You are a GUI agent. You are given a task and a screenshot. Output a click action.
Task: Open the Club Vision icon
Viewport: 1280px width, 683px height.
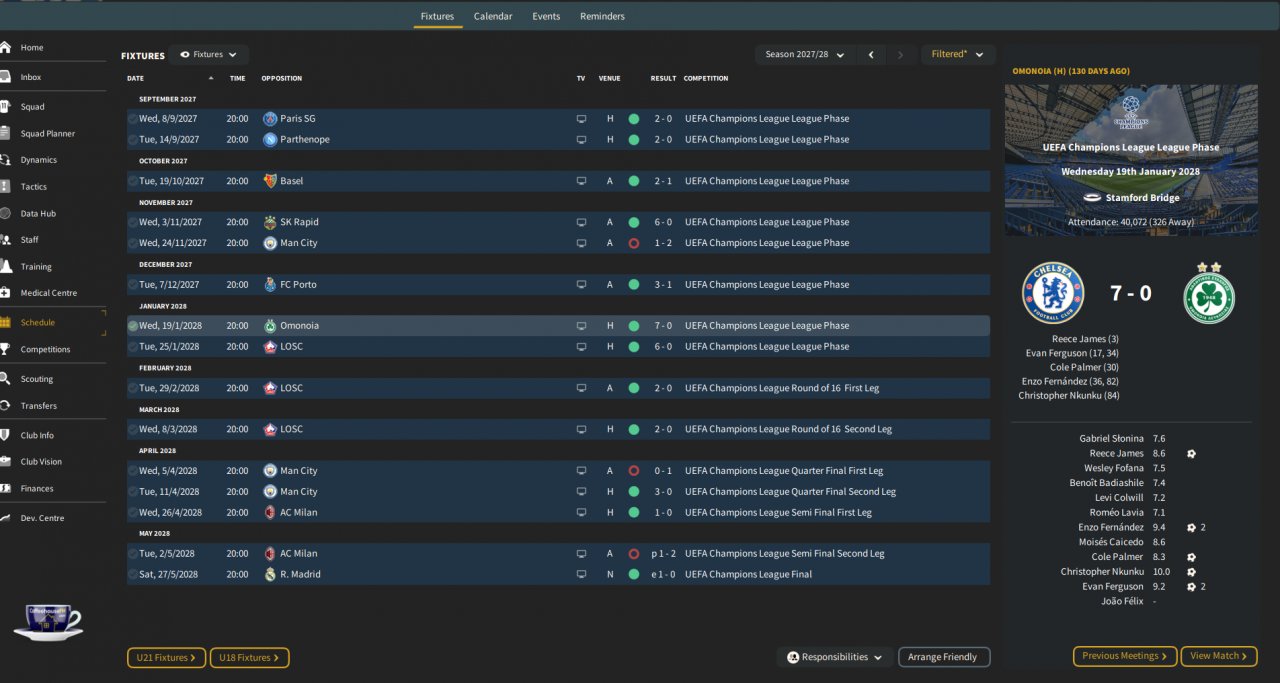[x=5, y=462]
